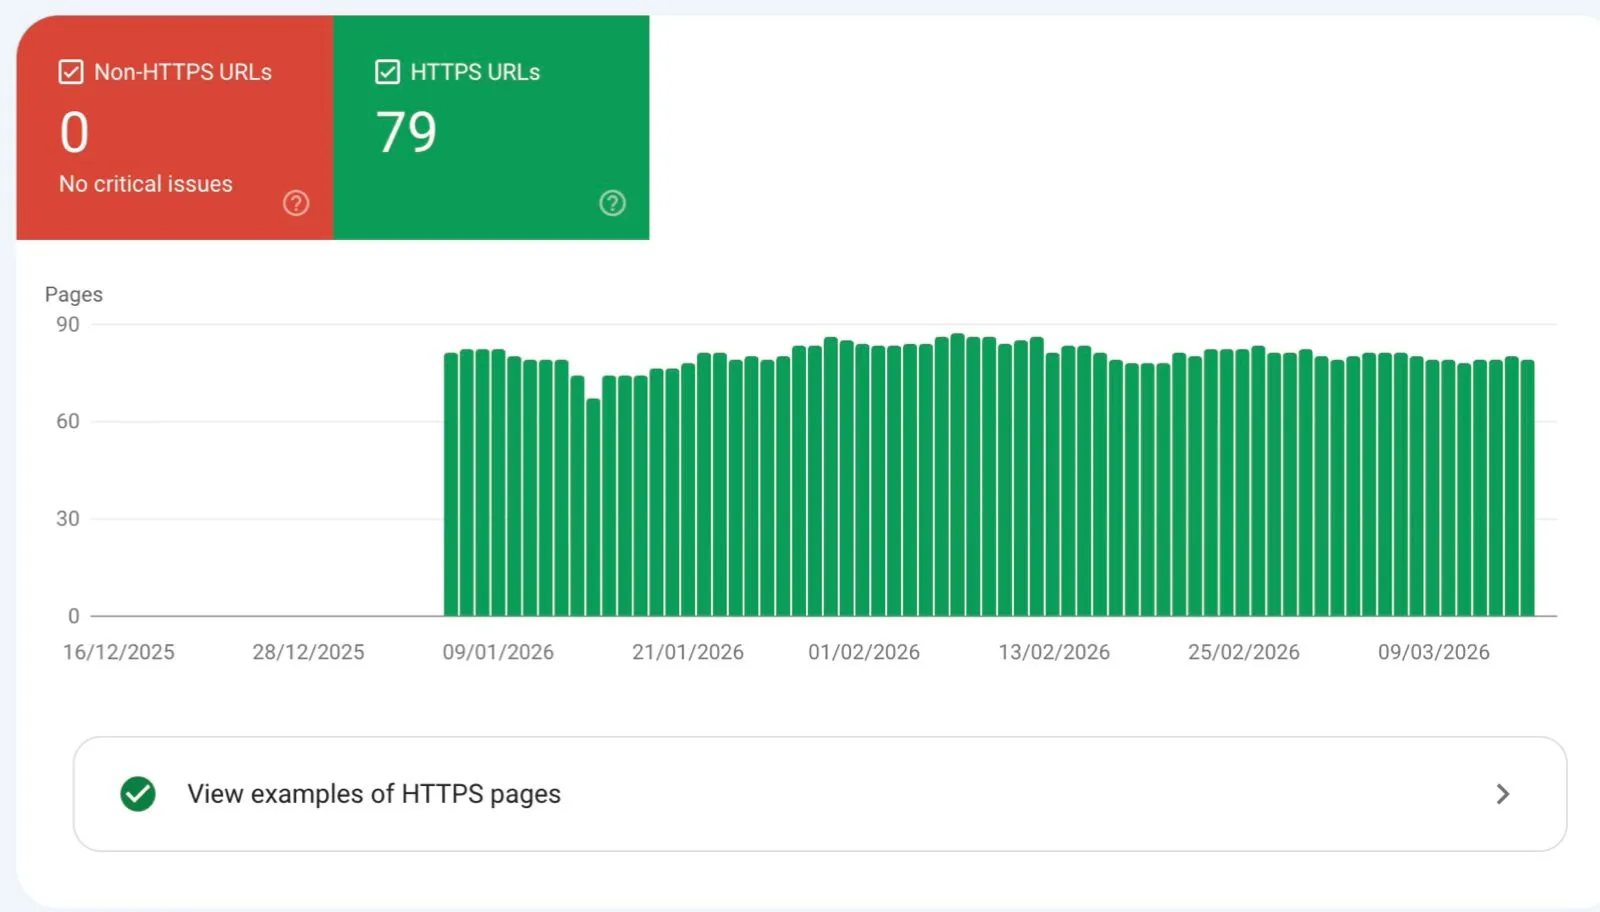Viewport: 1600px width, 912px height.
Task: Click the 30 value on the y-axis
Action: 68,518
